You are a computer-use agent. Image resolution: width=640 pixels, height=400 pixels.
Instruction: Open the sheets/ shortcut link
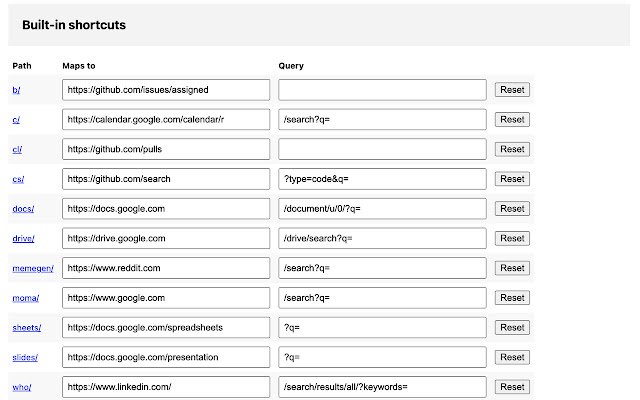point(27,328)
